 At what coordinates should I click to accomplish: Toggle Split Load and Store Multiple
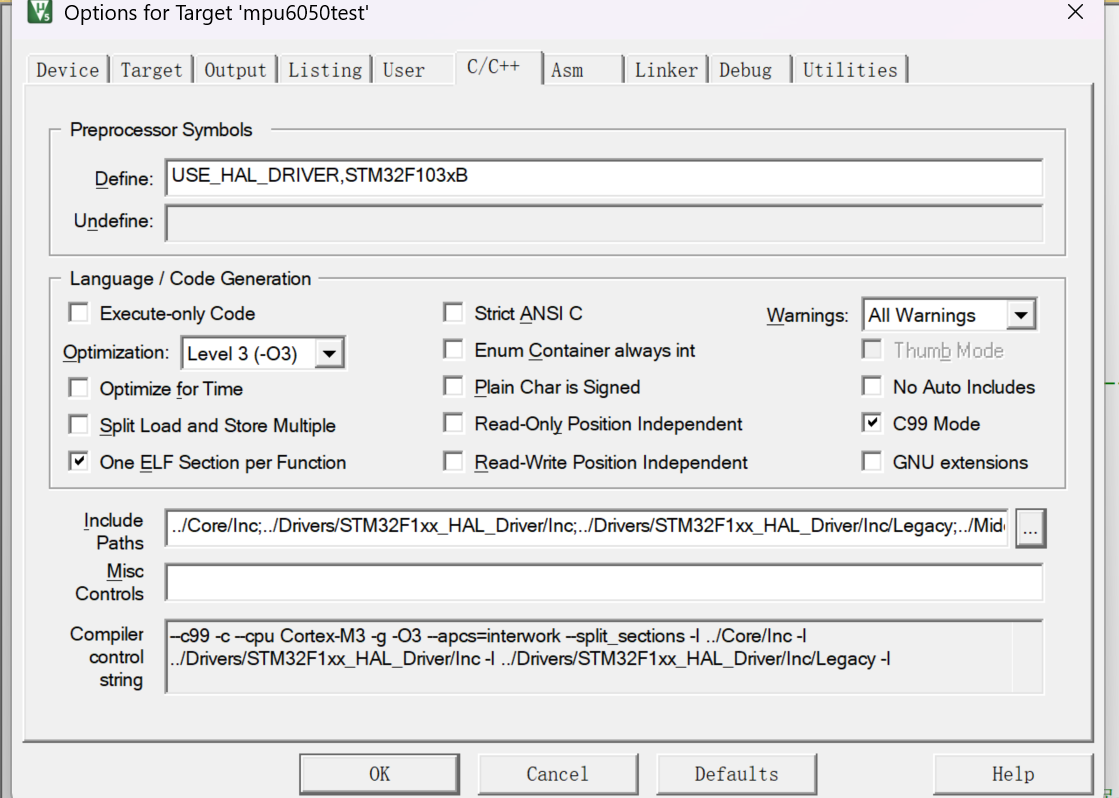point(79,425)
